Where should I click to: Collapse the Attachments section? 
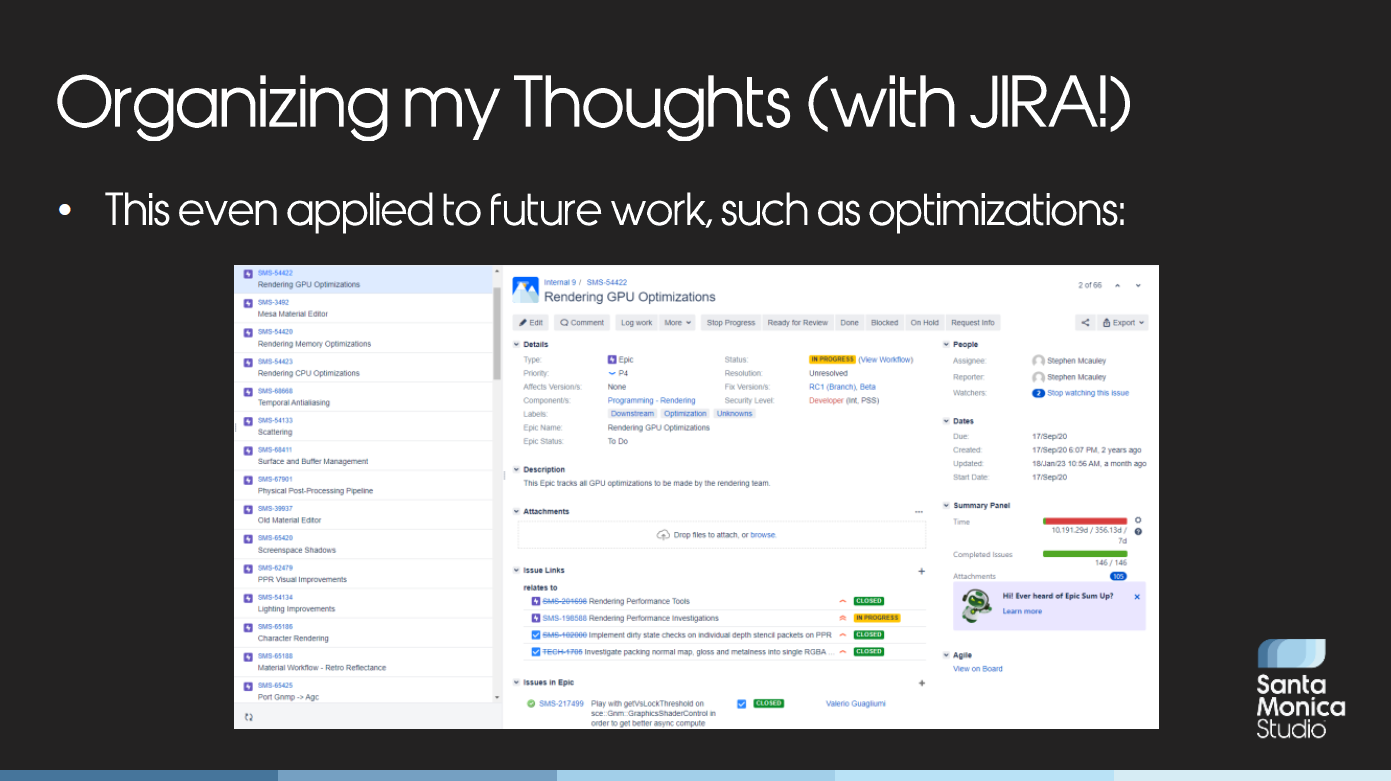pos(517,511)
